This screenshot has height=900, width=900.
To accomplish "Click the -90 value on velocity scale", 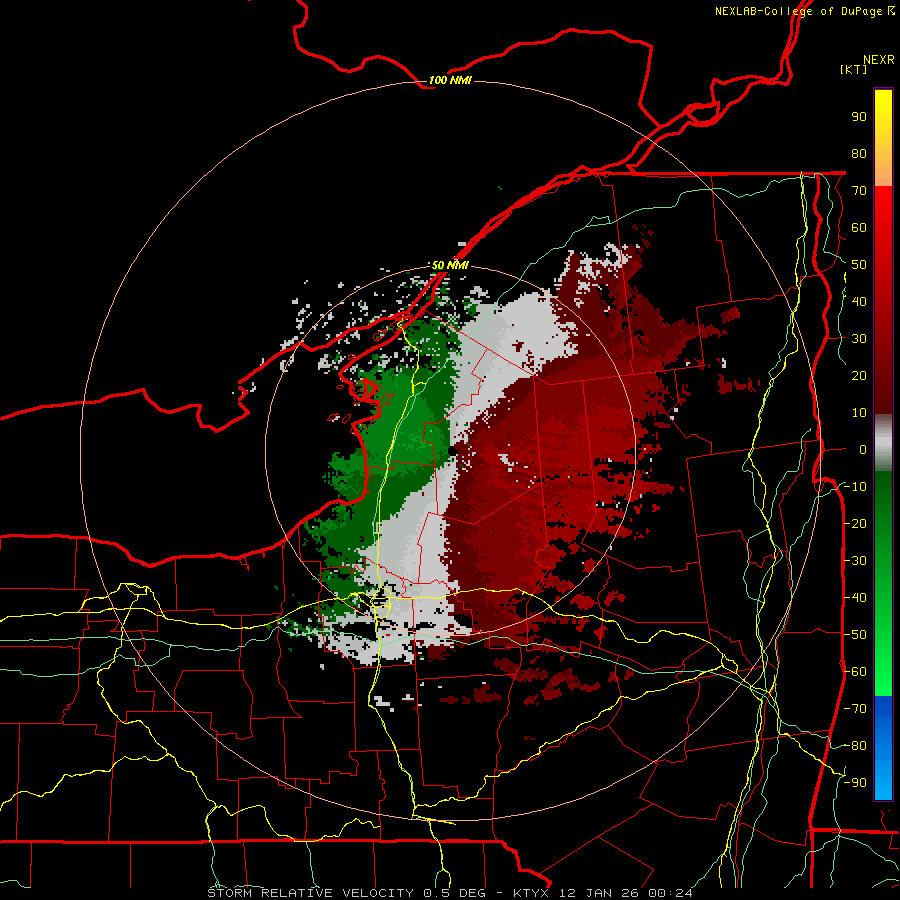I will click(x=855, y=783).
